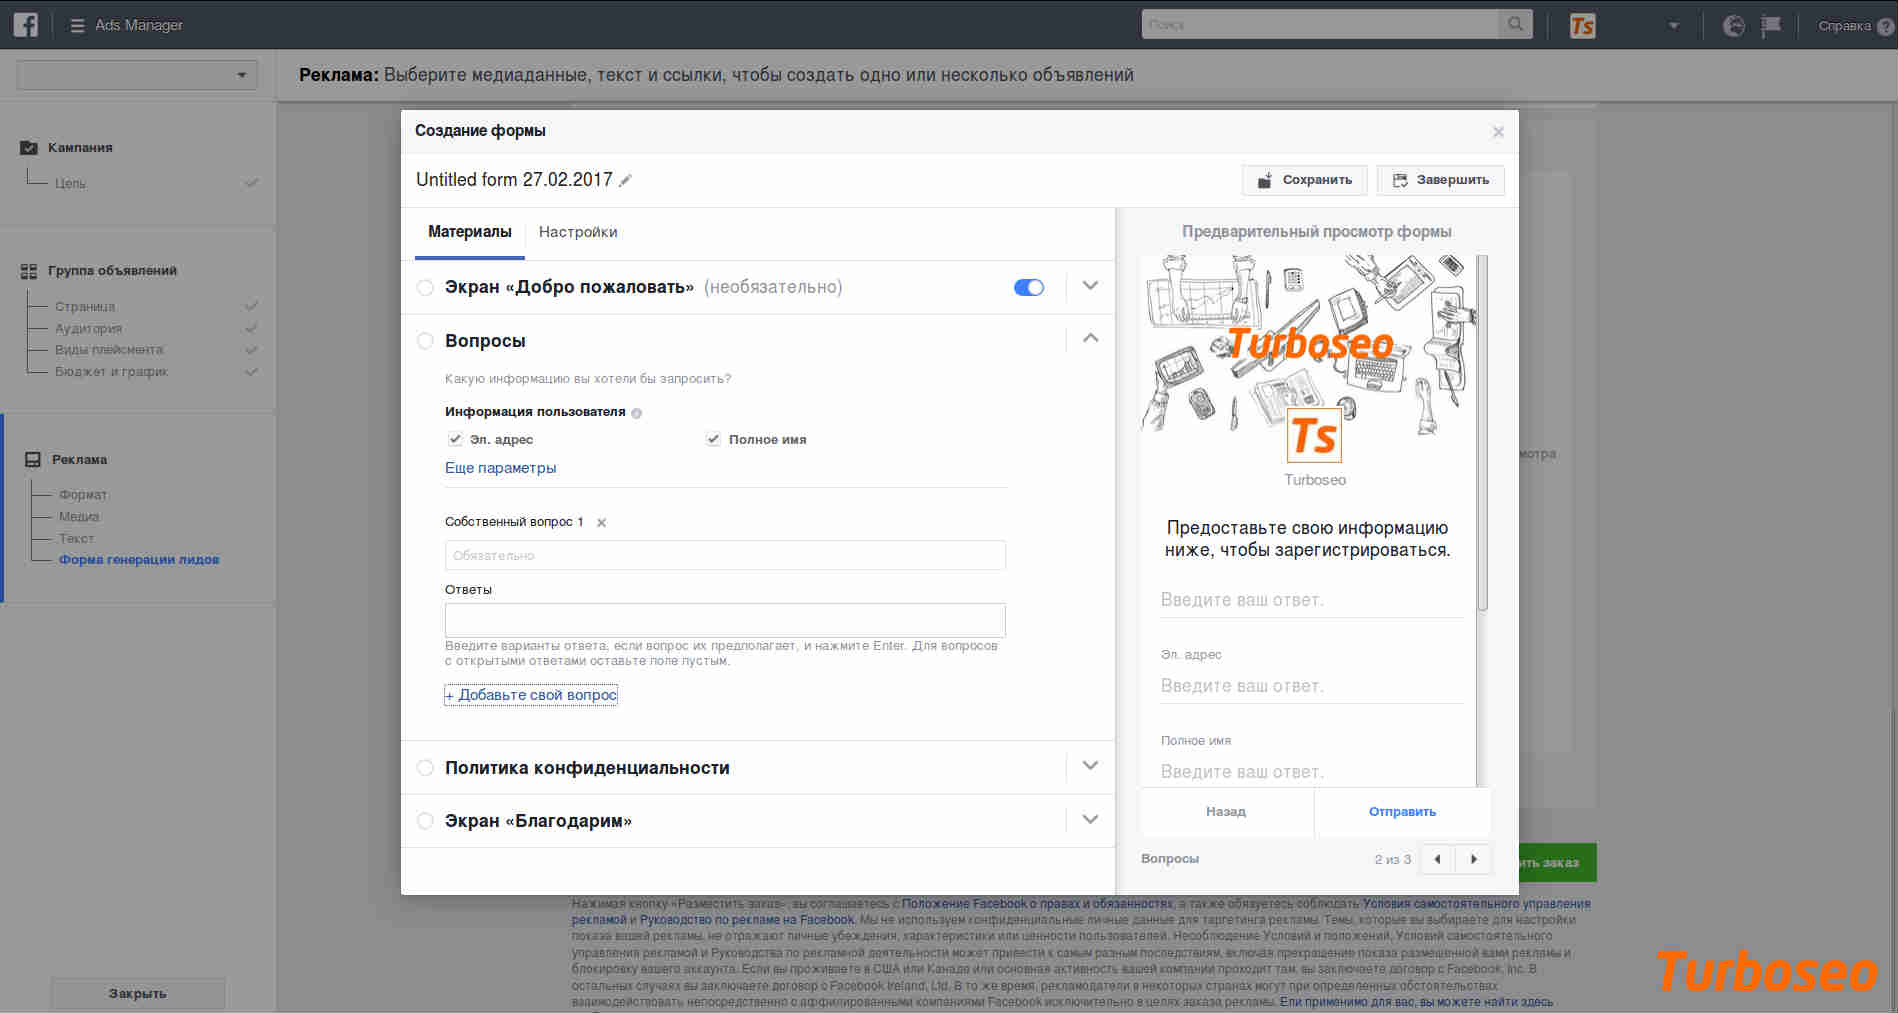Click the help question mark icon
The height and width of the screenshot is (1013, 1898).
click(1885, 26)
